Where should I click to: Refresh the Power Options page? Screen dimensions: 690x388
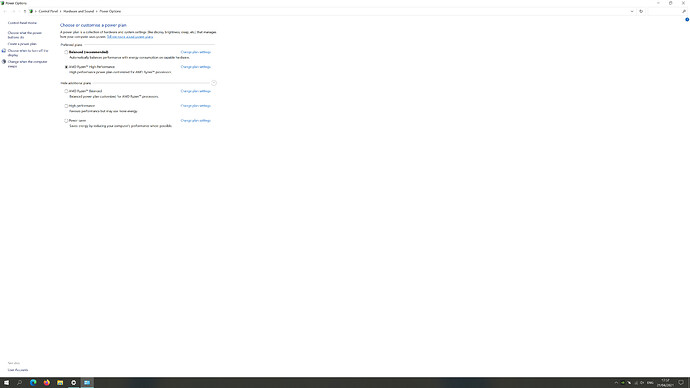click(641, 11)
